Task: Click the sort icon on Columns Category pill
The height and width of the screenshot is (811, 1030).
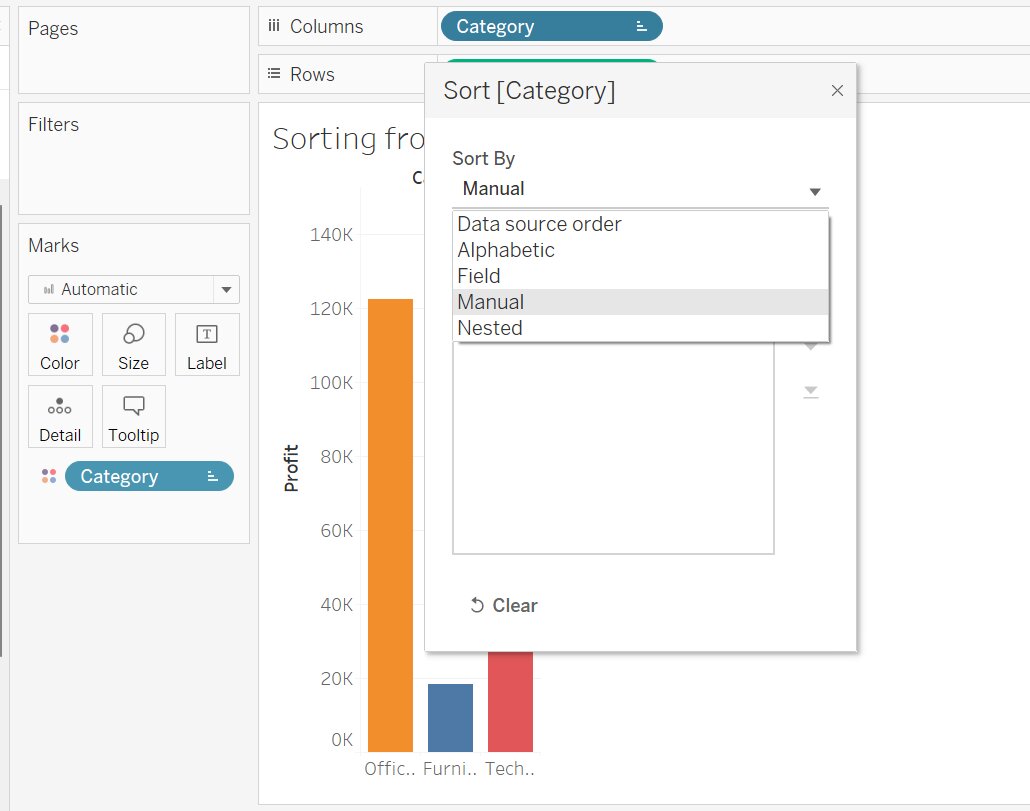Action: point(642,27)
